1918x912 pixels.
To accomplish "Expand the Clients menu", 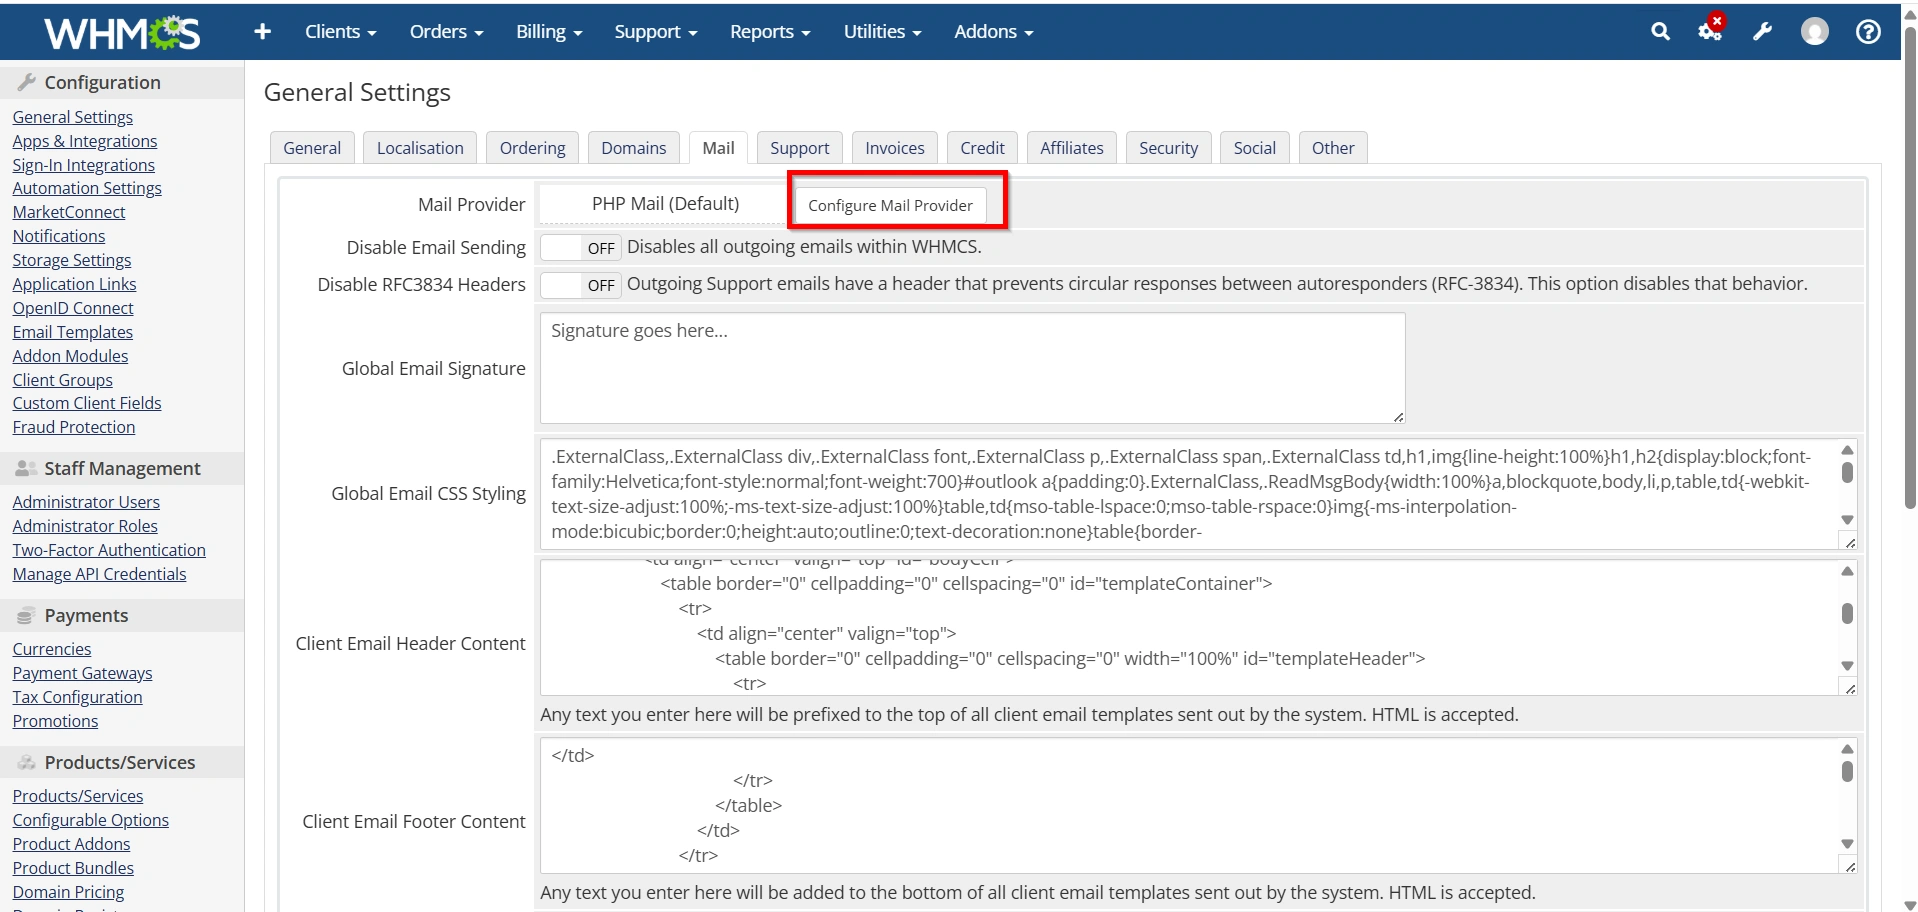I will pyautogui.click(x=340, y=32).
